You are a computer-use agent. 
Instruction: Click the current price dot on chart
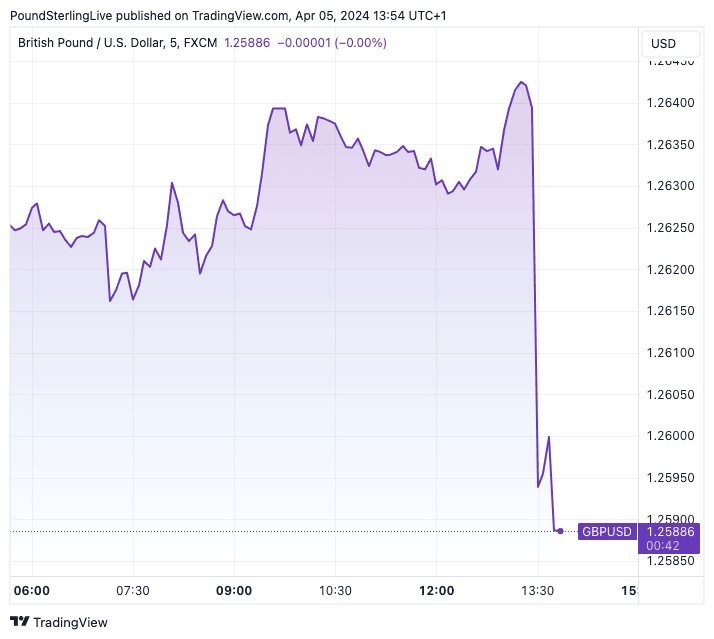[560, 531]
